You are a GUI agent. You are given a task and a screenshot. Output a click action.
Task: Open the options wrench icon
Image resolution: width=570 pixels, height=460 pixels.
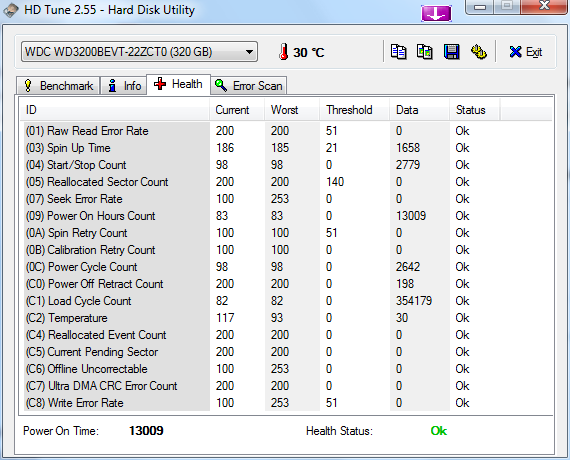[479, 52]
